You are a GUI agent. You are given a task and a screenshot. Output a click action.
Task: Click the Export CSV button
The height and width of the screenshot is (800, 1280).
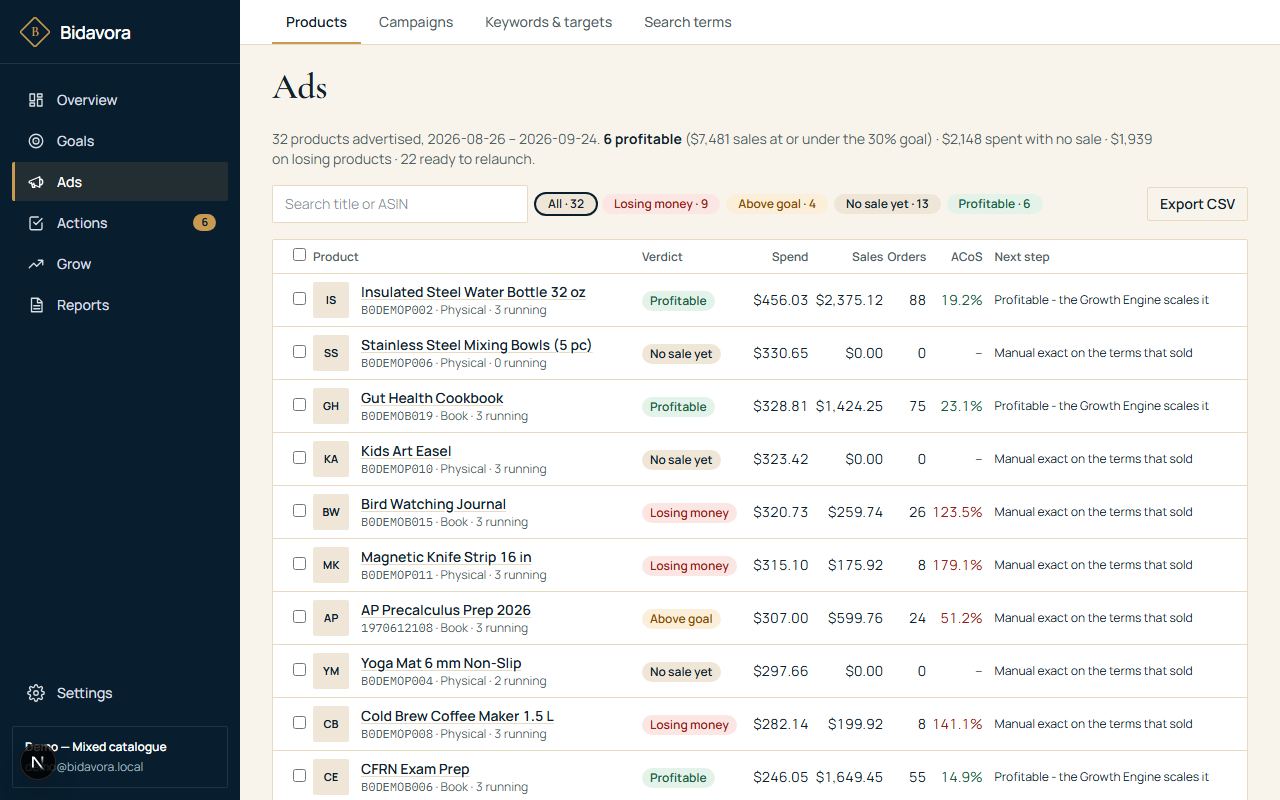(1197, 204)
